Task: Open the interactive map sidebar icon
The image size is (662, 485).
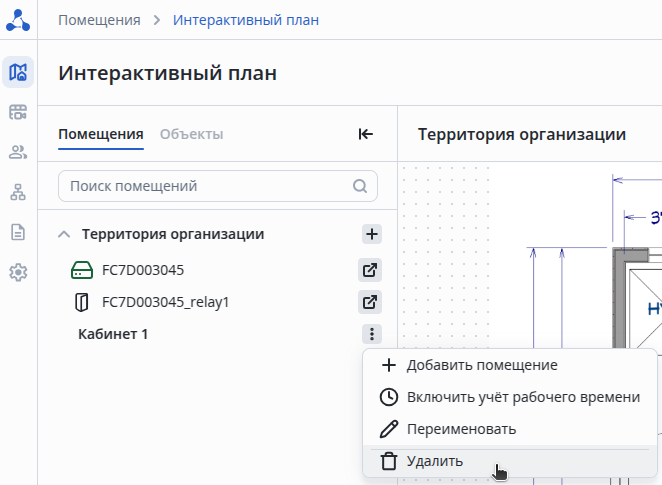Action: tap(18, 72)
